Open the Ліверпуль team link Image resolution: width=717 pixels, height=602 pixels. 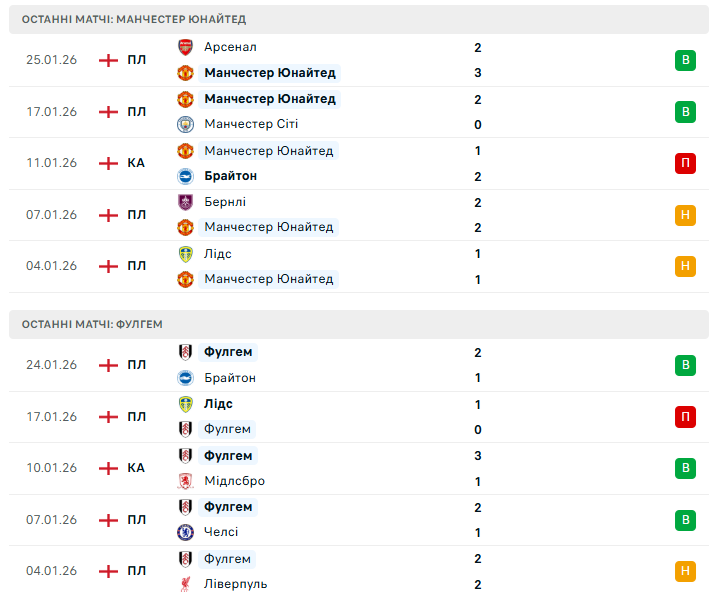point(235,584)
